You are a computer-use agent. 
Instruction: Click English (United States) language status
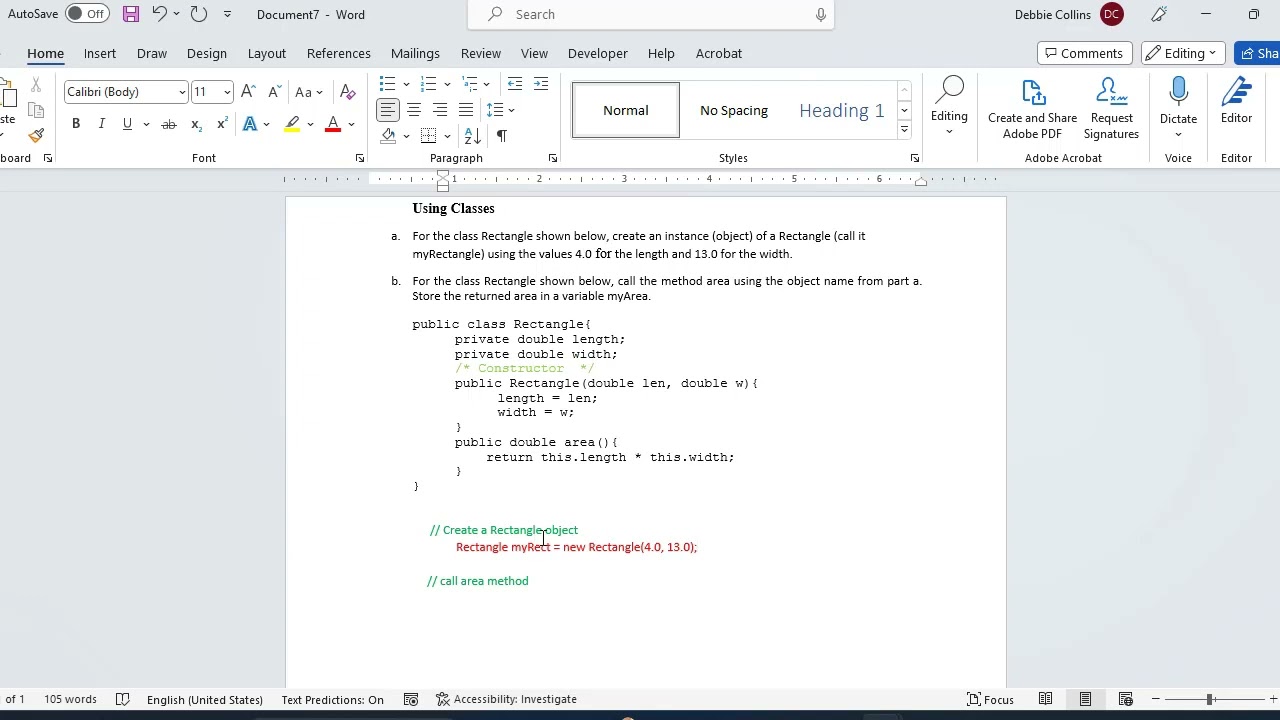pyautogui.click(x=205, y=699)
